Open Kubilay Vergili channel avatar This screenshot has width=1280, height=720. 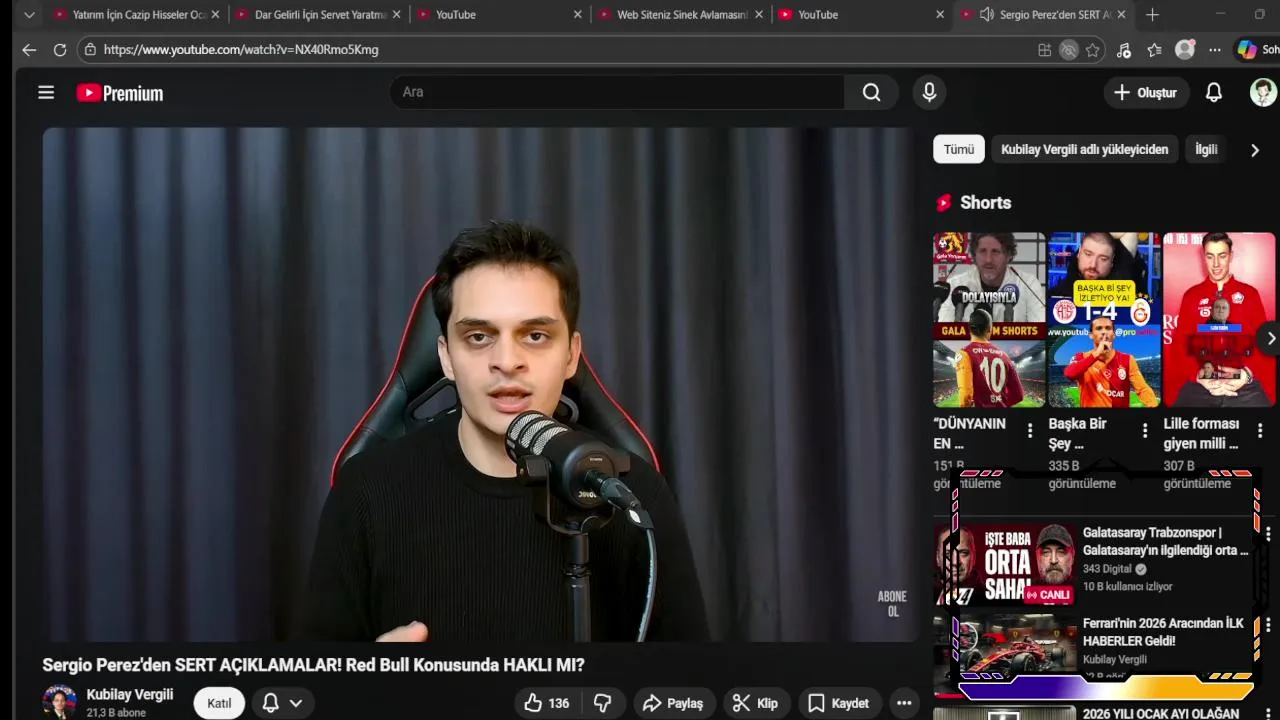tap(60, 702)
